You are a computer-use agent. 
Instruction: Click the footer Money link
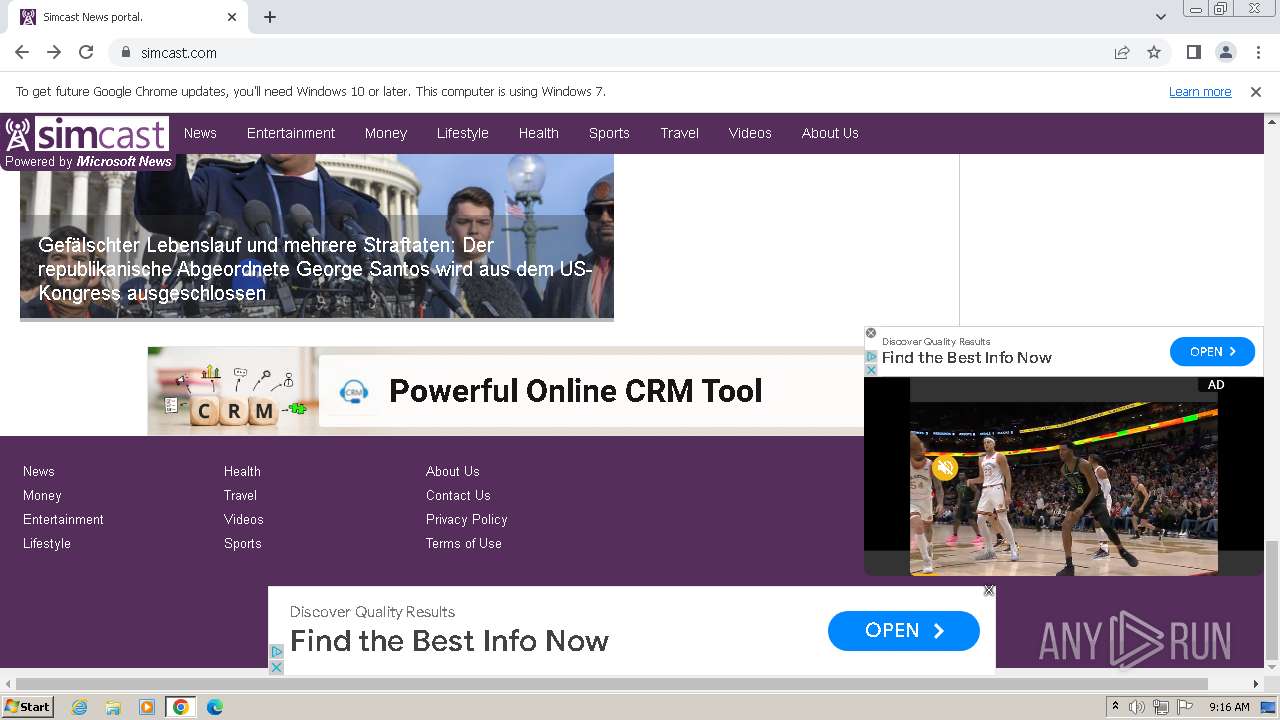pyautogui.click(x=42, y=495)
